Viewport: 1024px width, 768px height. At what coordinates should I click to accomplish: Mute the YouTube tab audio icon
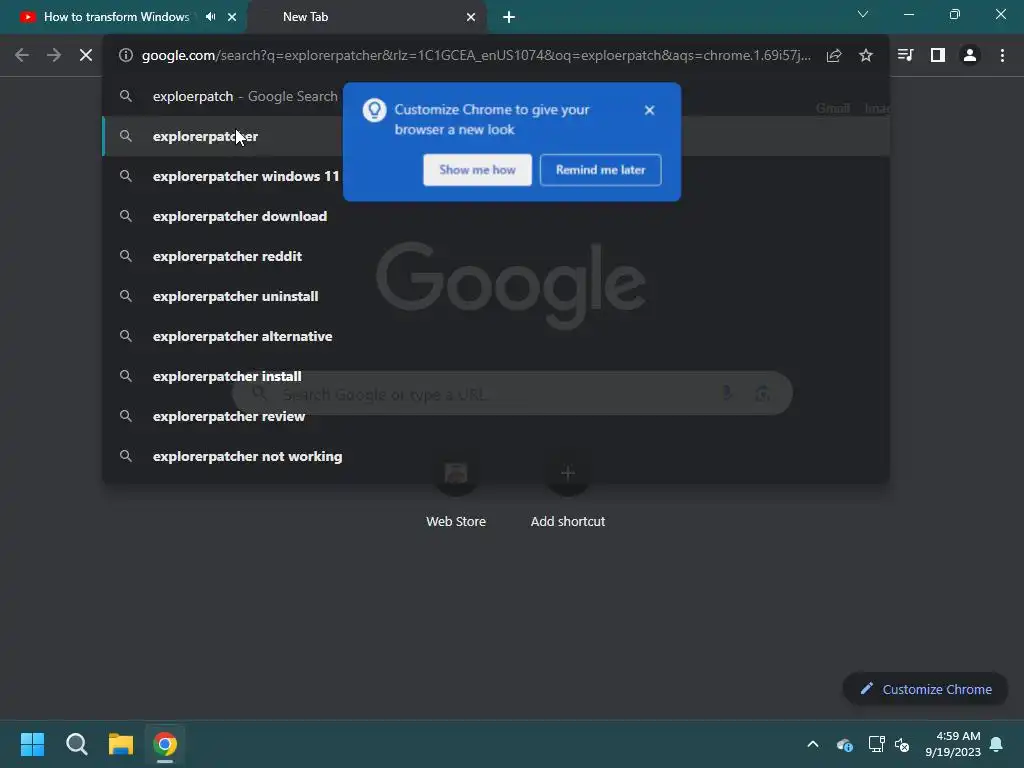click(x=210, y=17)
